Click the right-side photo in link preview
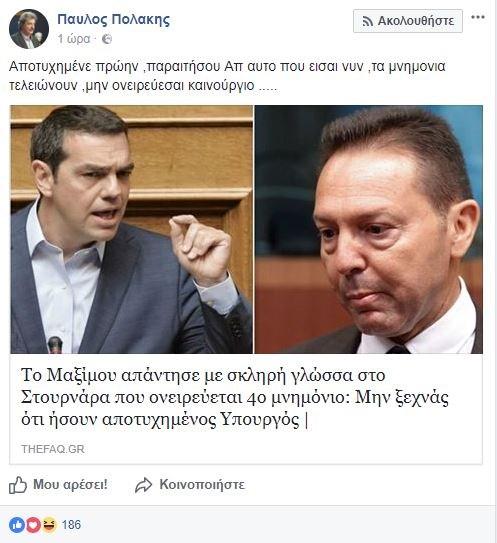The height and width of the screenshot is (543, 497). tap(369, 229)
